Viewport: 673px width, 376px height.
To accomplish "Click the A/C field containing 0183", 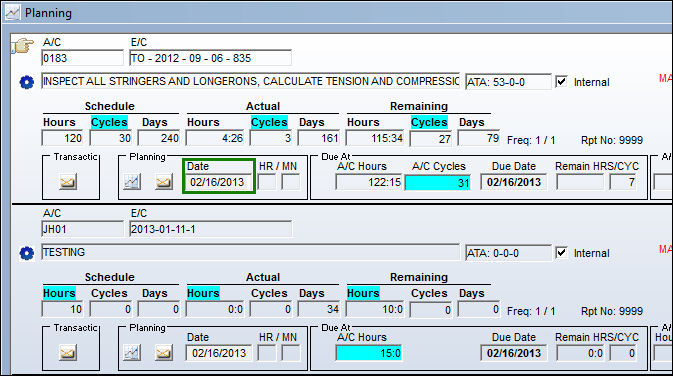I will click(82, 58).
